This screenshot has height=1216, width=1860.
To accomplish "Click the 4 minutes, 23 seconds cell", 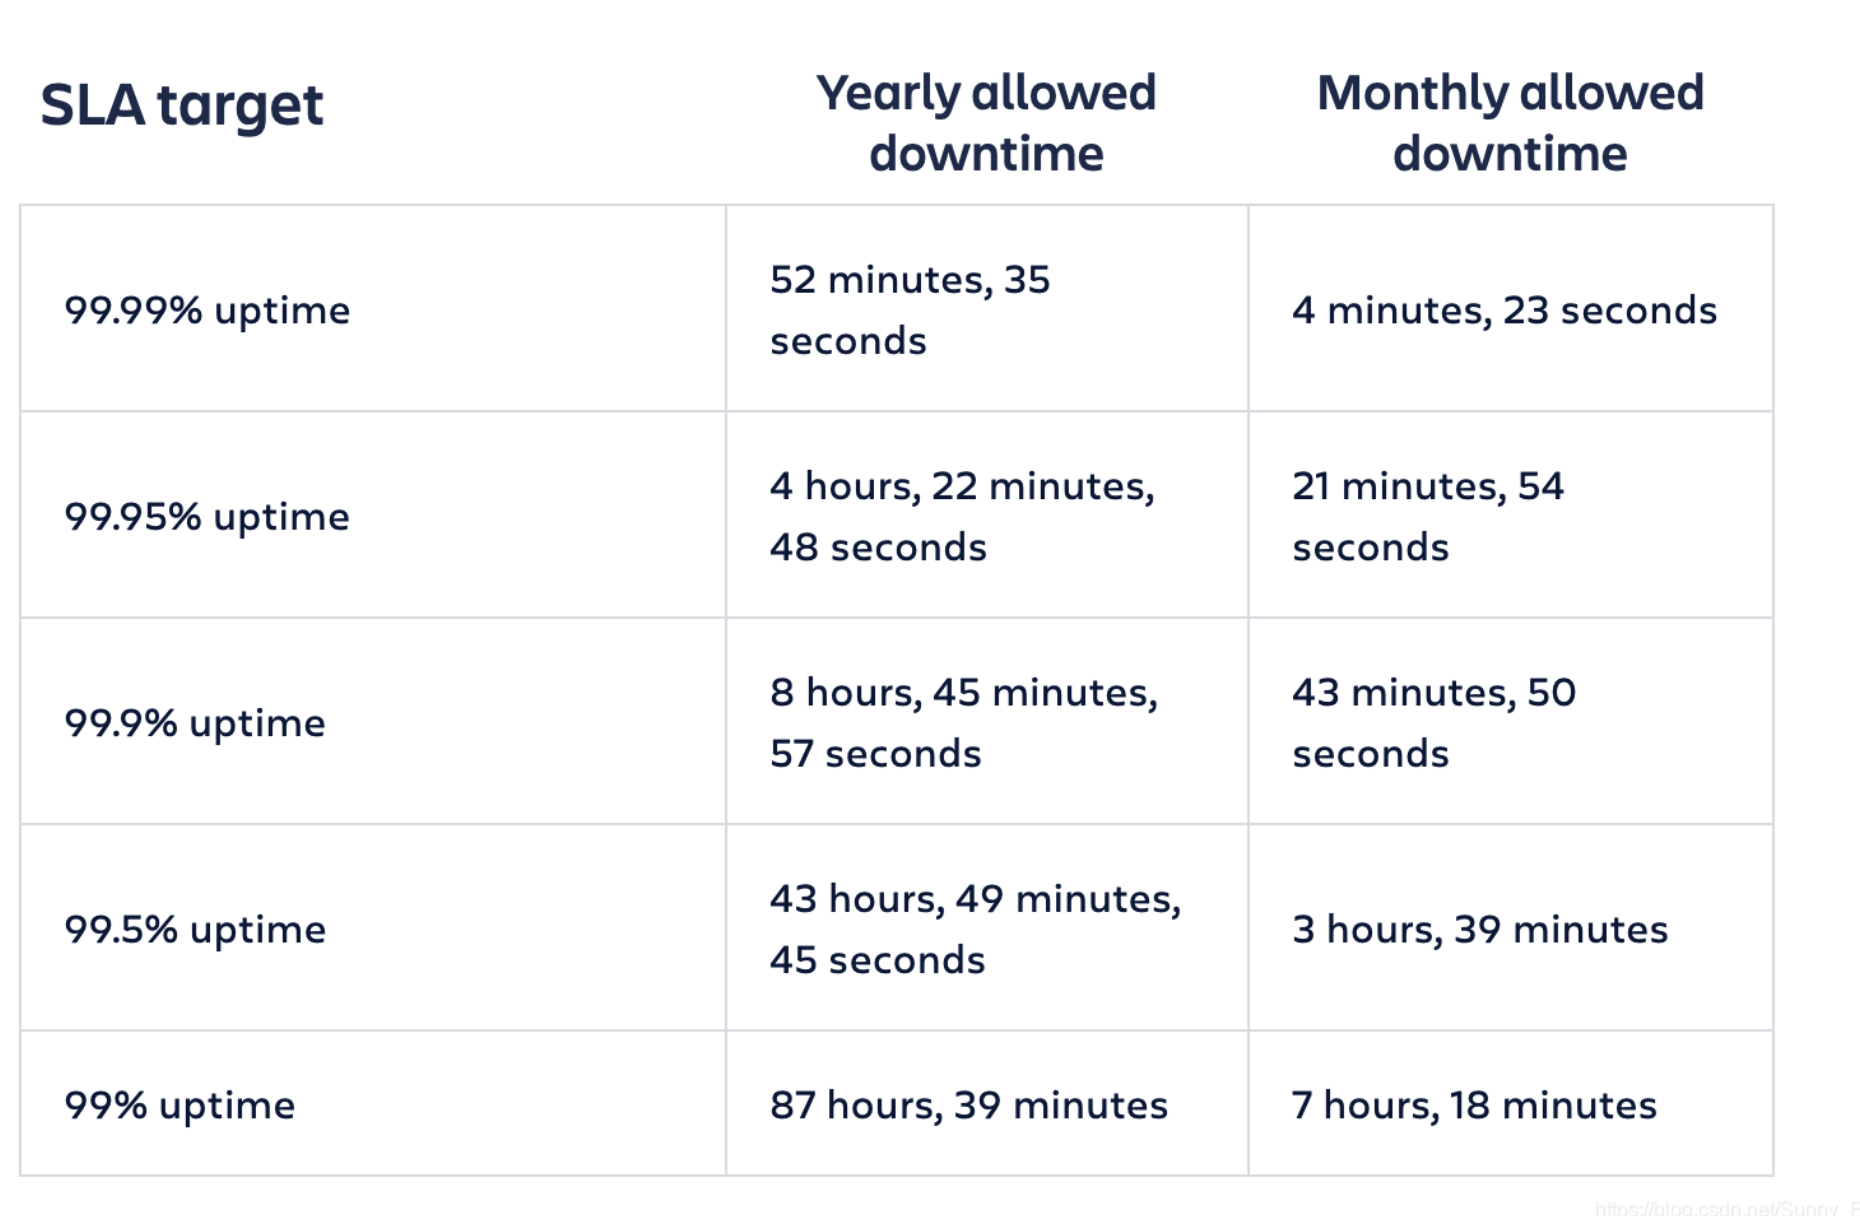I will coord(1511,308).
